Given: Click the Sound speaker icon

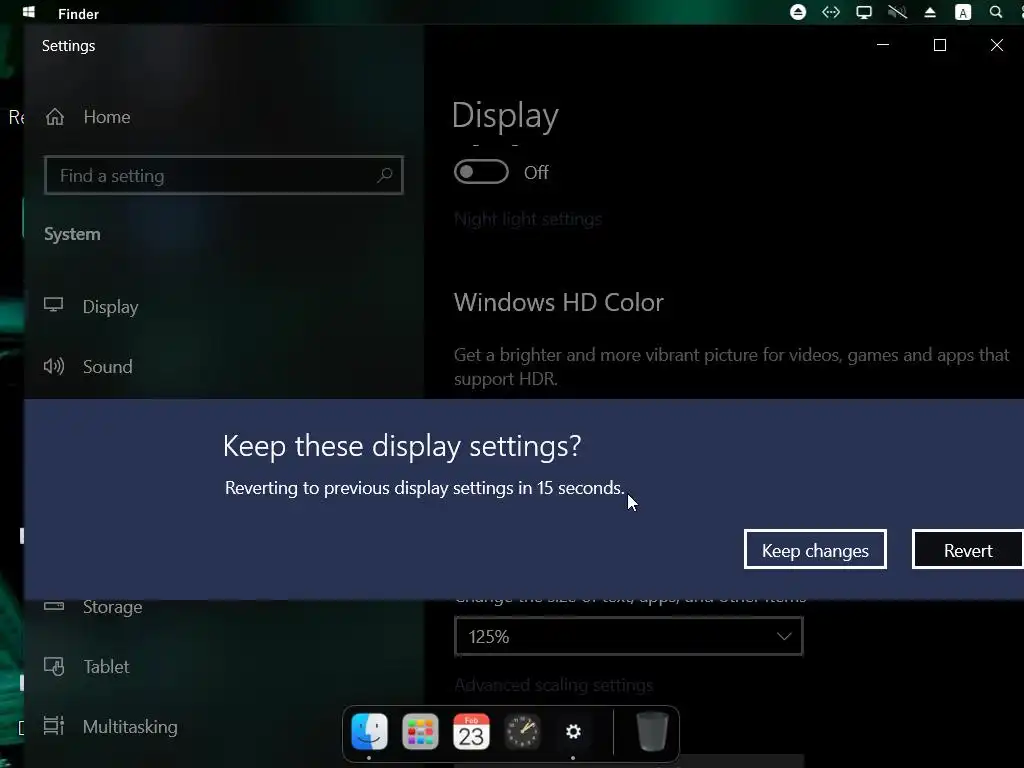Looking at the screenshot, I should pos(54,366).
